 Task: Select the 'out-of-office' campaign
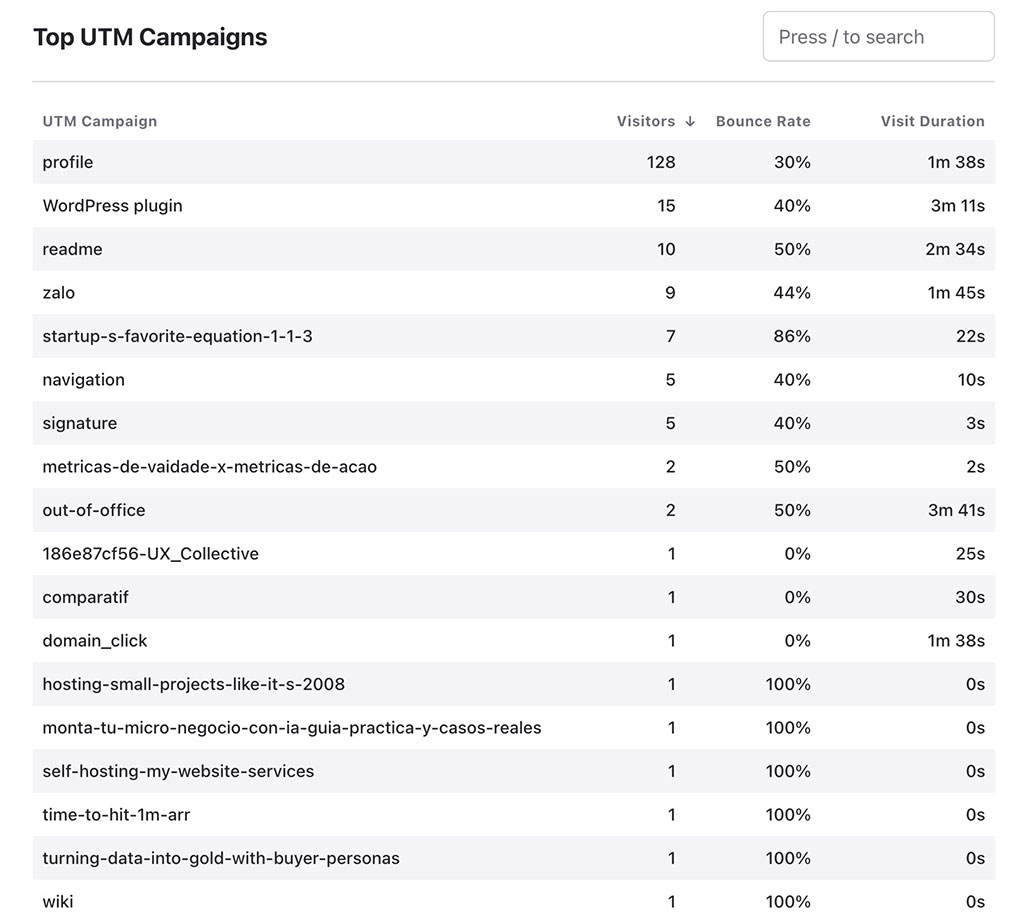94,510
